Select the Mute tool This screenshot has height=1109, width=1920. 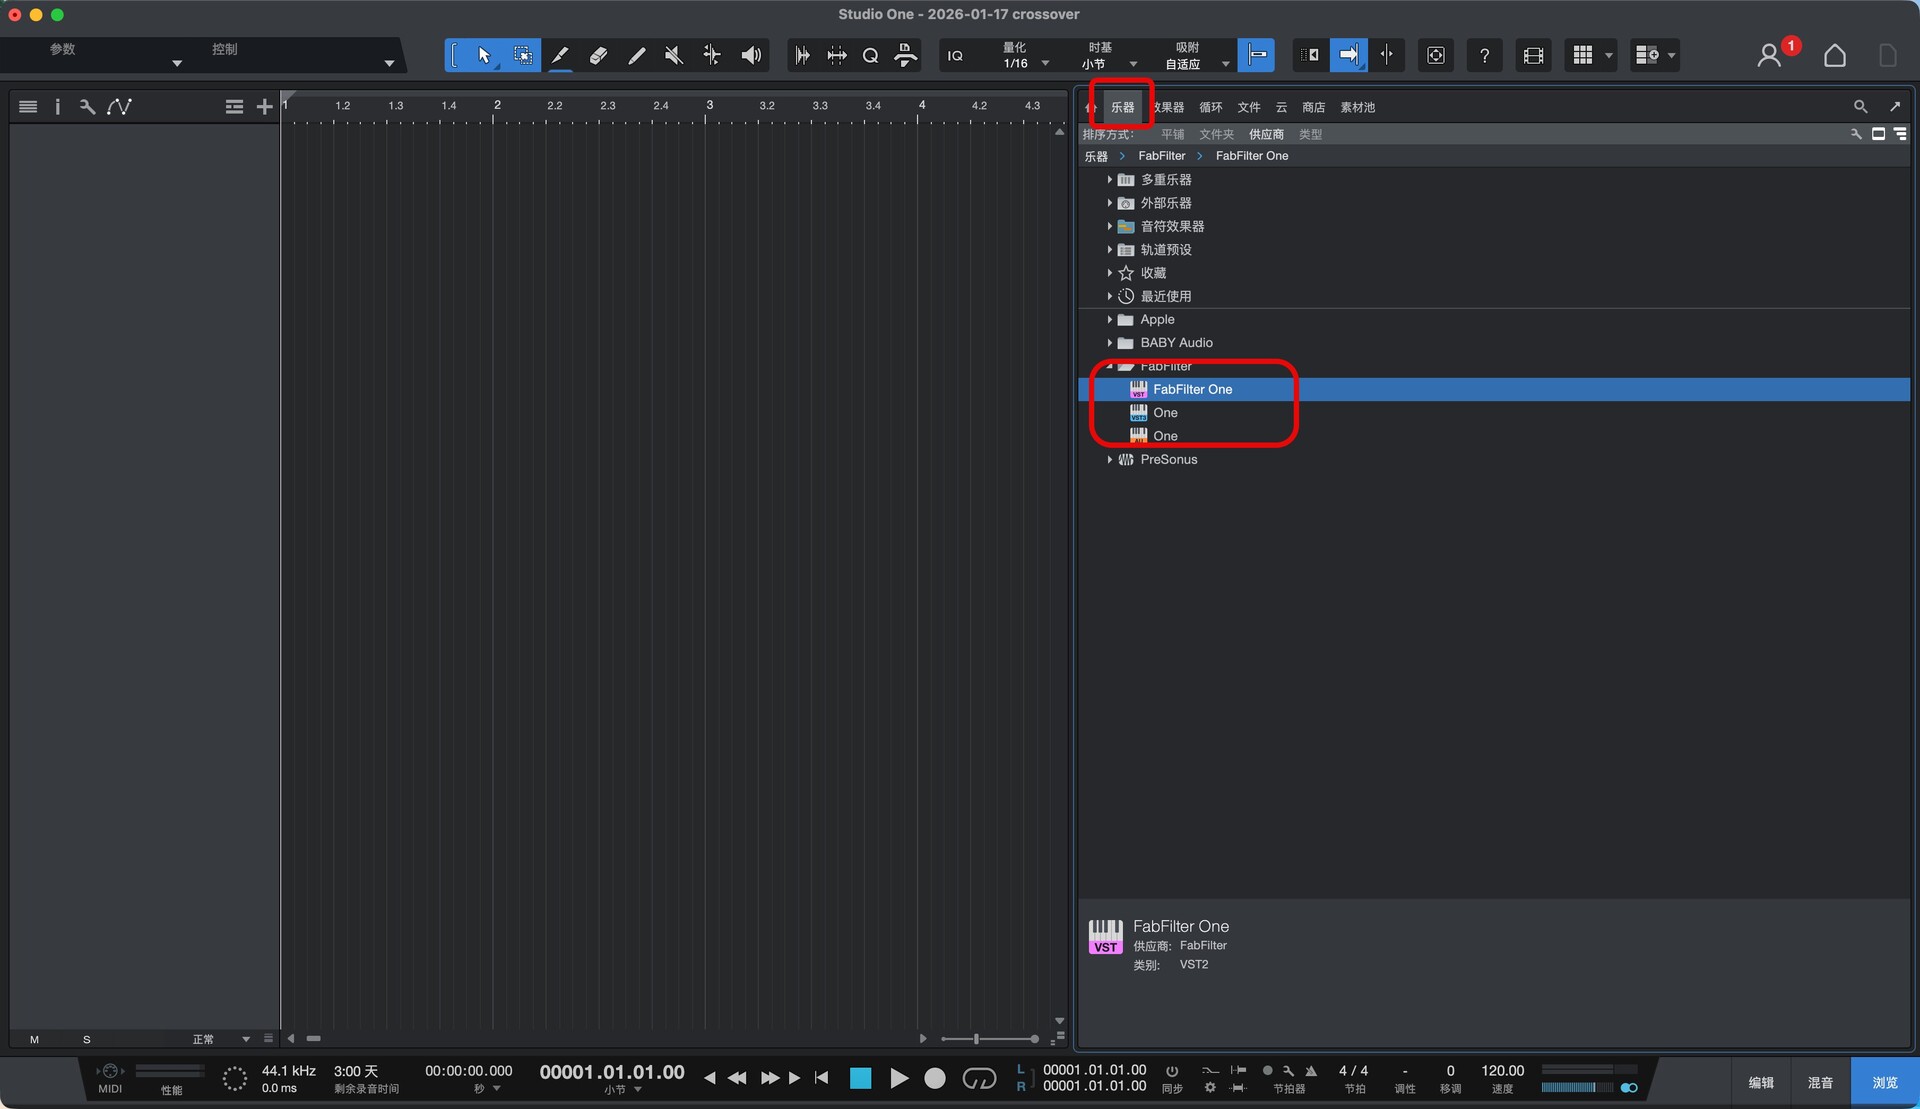tap(674, 56)
